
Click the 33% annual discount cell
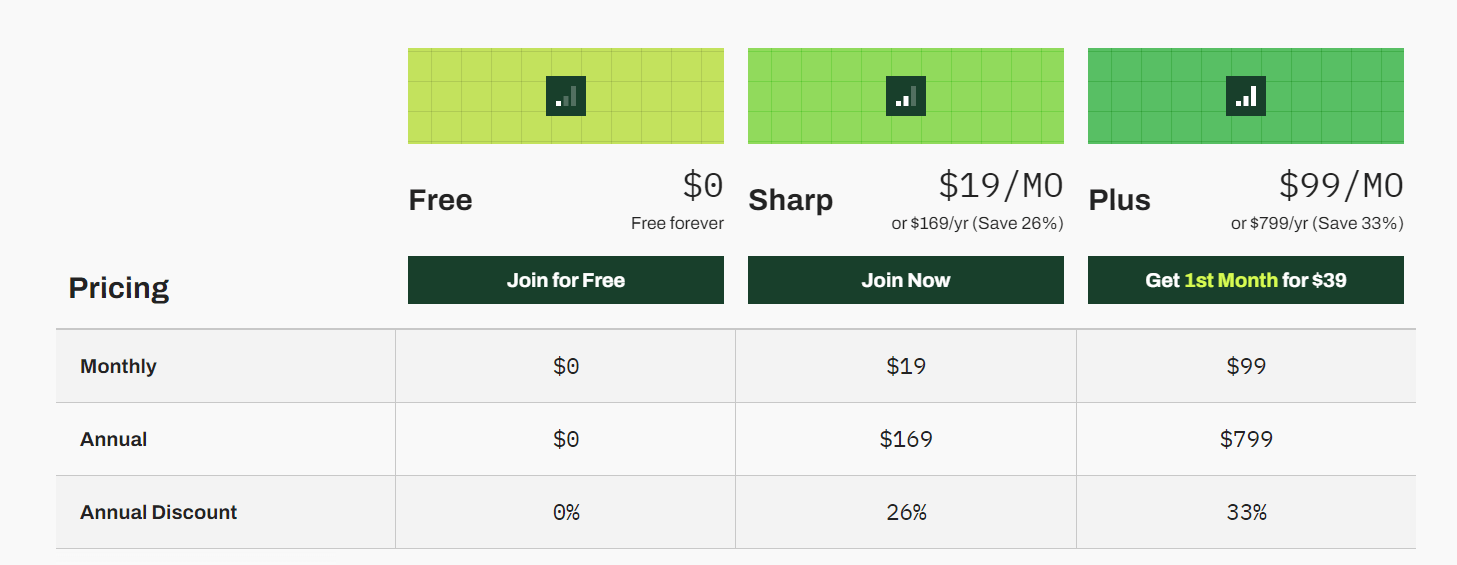click(1246, 512)
